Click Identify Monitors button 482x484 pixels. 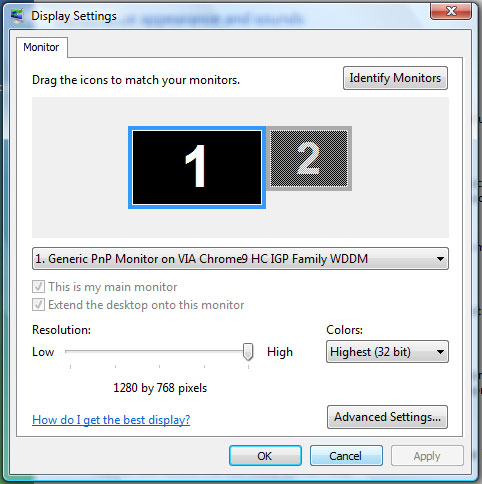[x=395, y=78]
